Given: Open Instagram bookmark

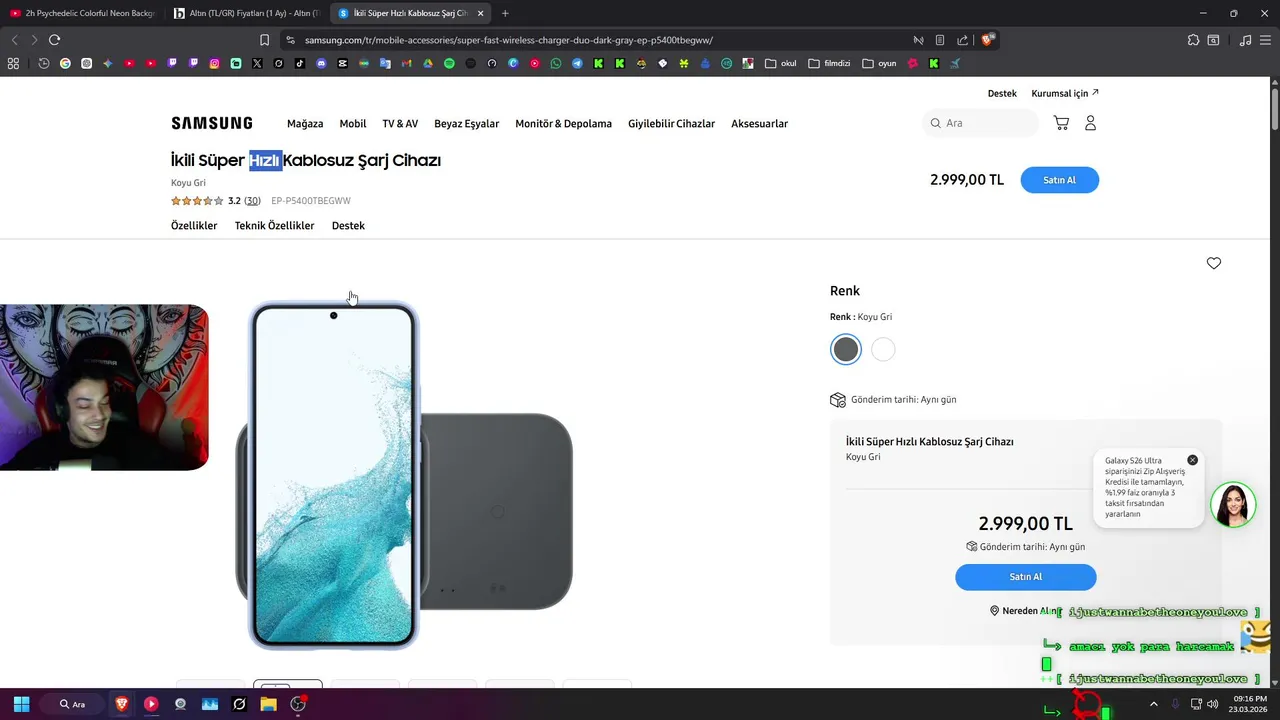Looking at the screenshot, I should pos(214,63).
